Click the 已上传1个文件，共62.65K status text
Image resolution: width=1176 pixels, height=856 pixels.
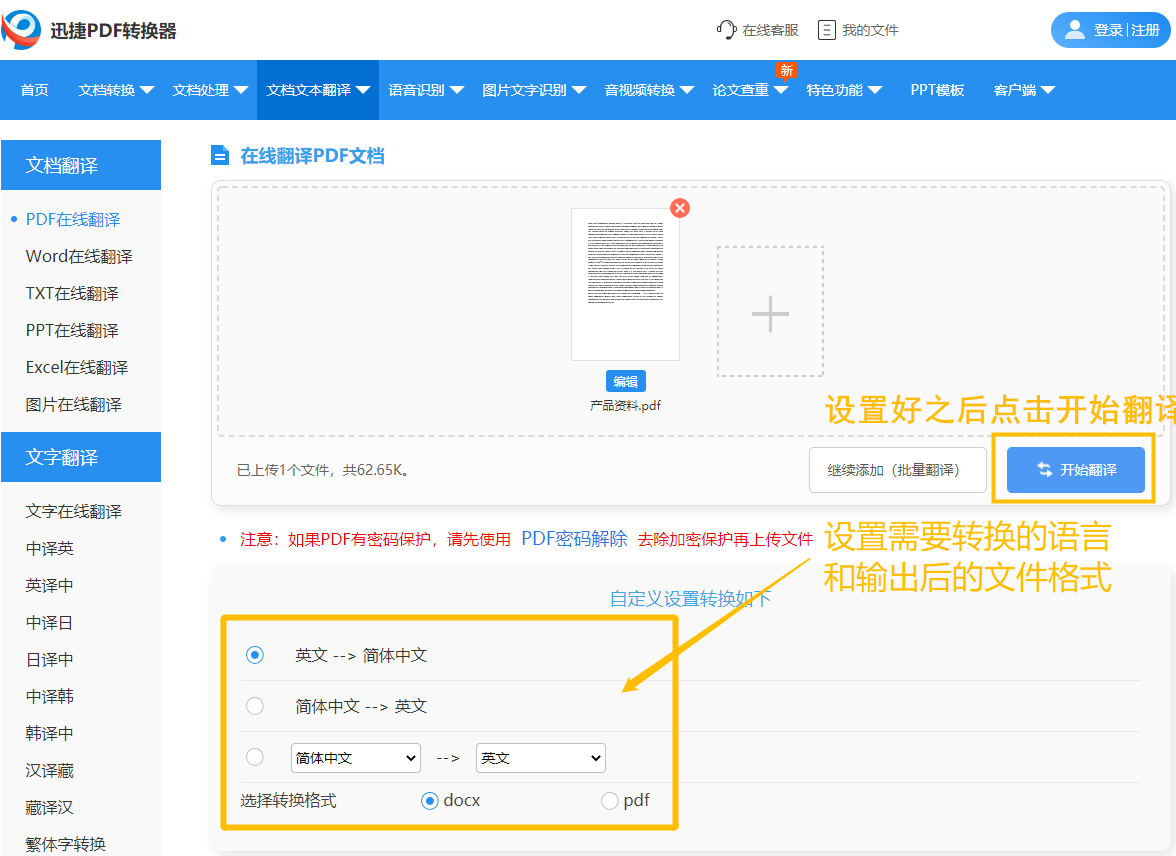point(322,470)
